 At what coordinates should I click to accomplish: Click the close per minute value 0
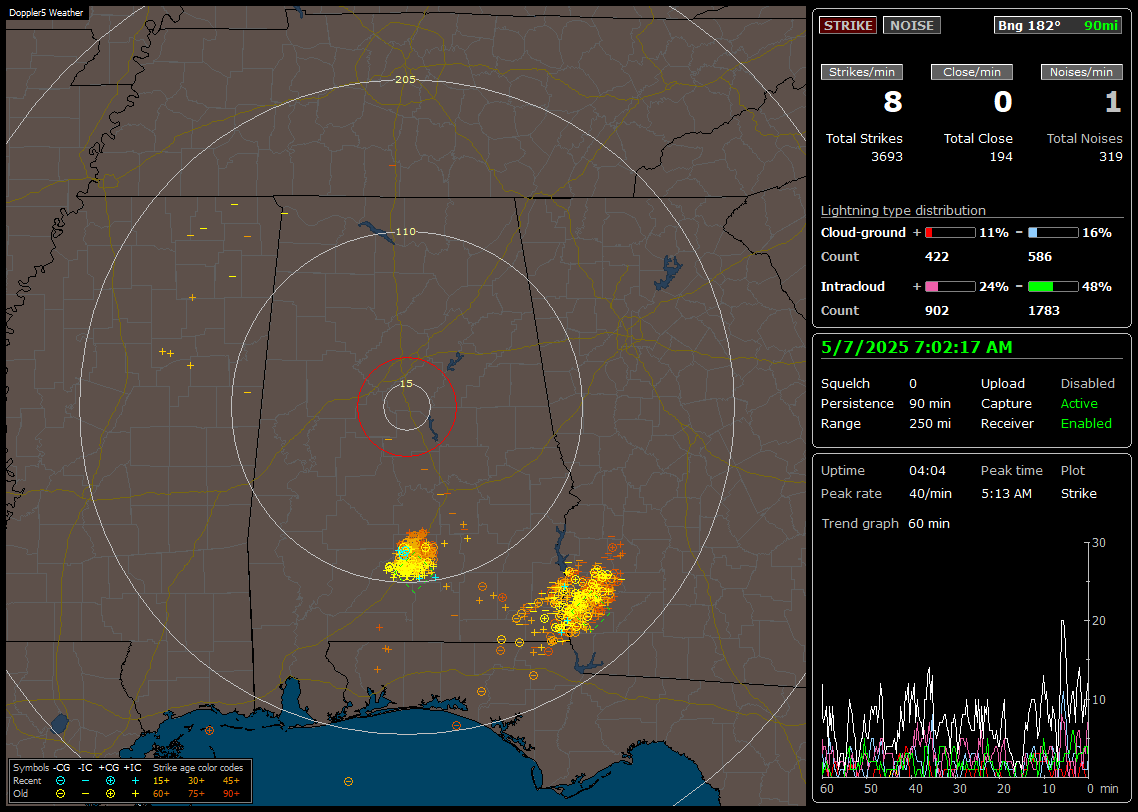coord(1003,102)
